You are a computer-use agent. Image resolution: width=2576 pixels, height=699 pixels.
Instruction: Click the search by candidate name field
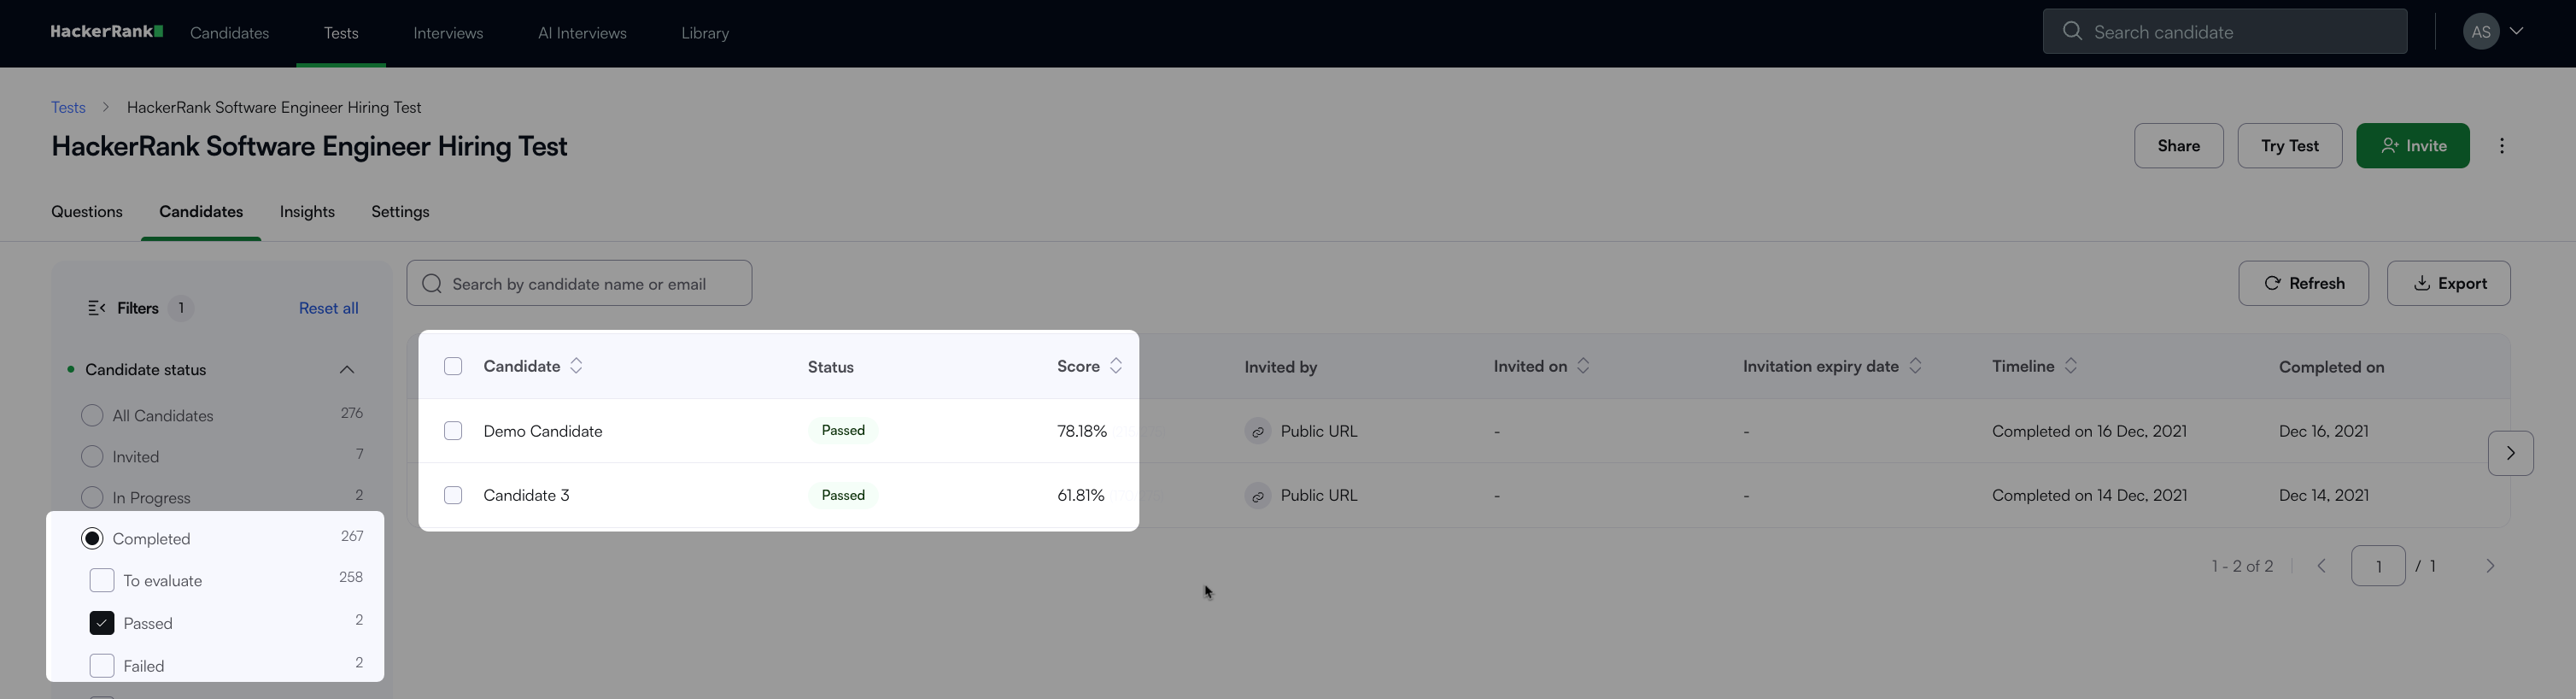click(580, 284)
